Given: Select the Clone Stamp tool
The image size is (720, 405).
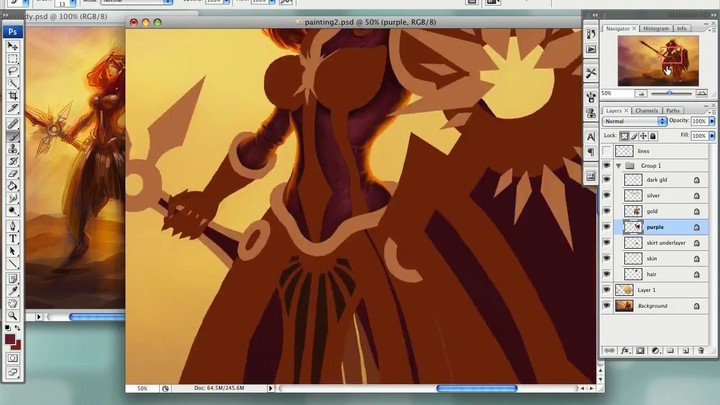Looking at the screenshot, I should pos(12,148).
